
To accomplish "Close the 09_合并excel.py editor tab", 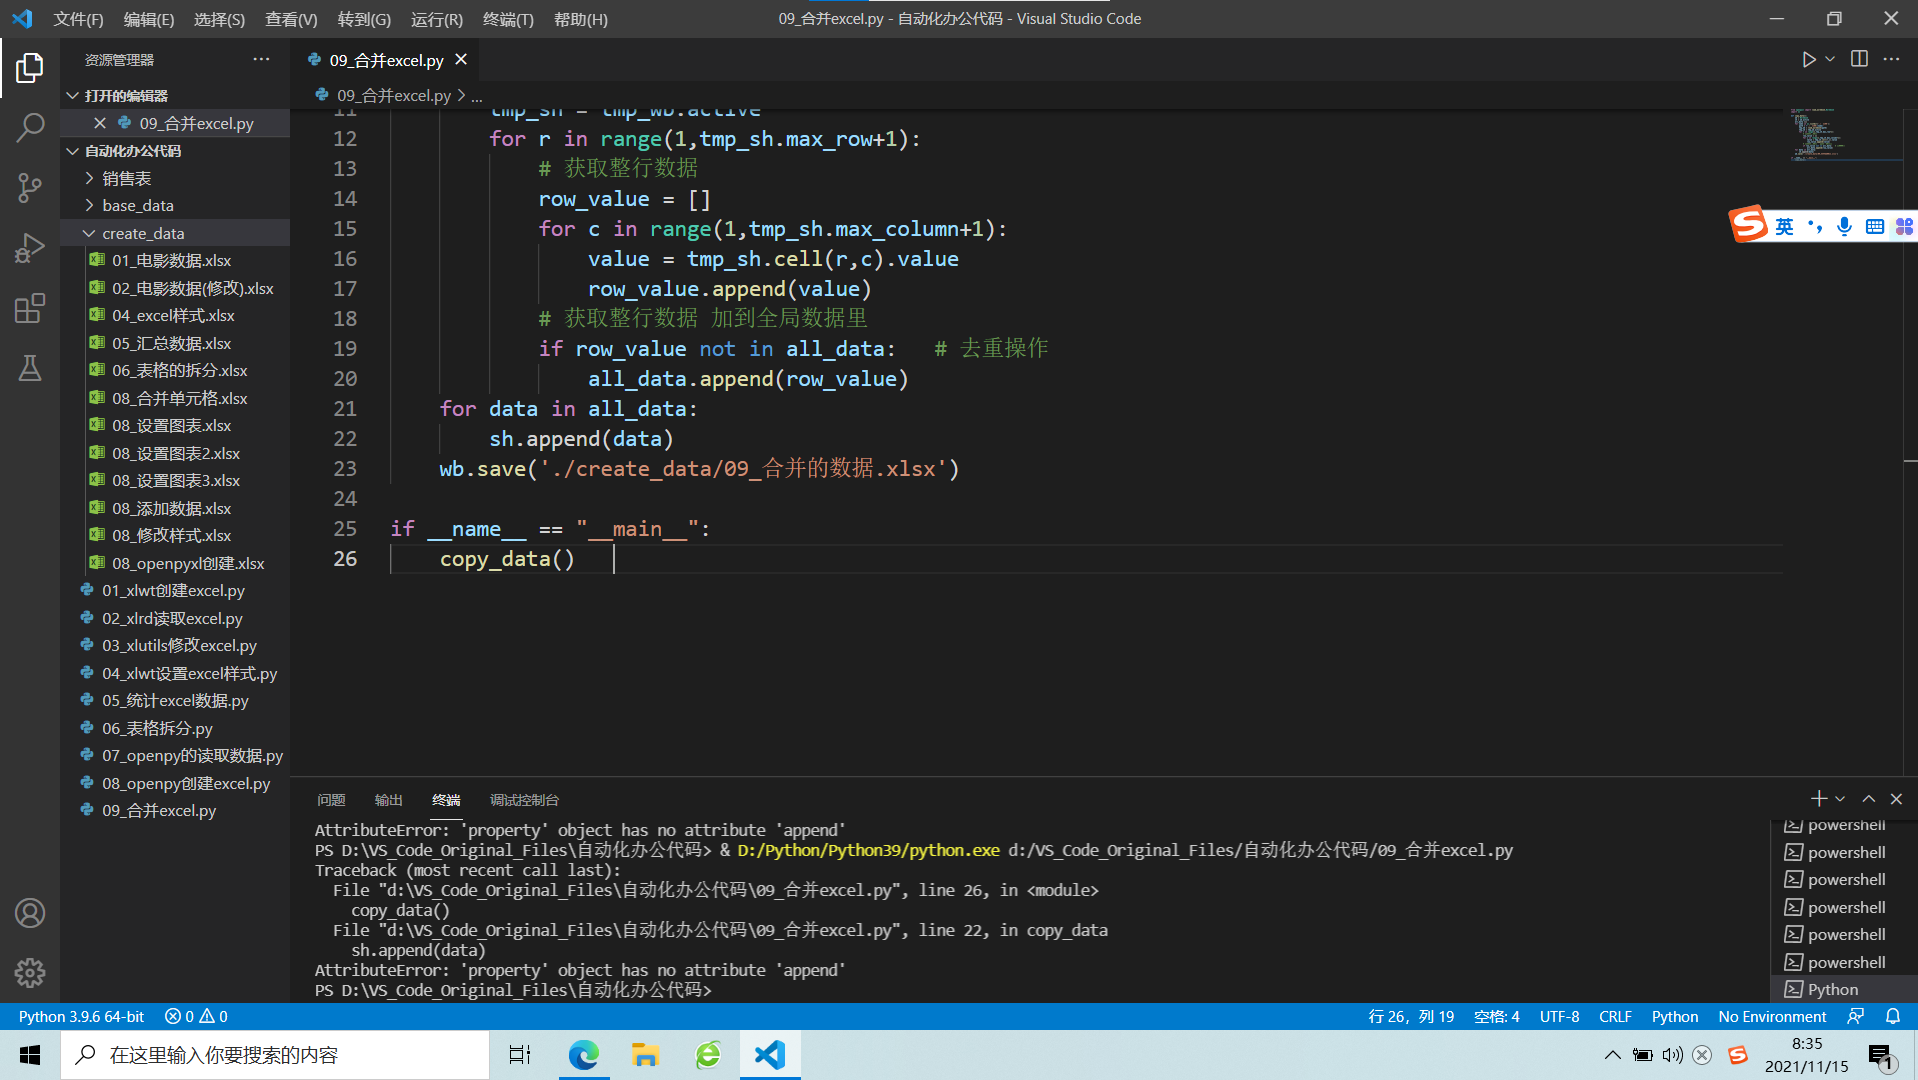I will (461, 60).
